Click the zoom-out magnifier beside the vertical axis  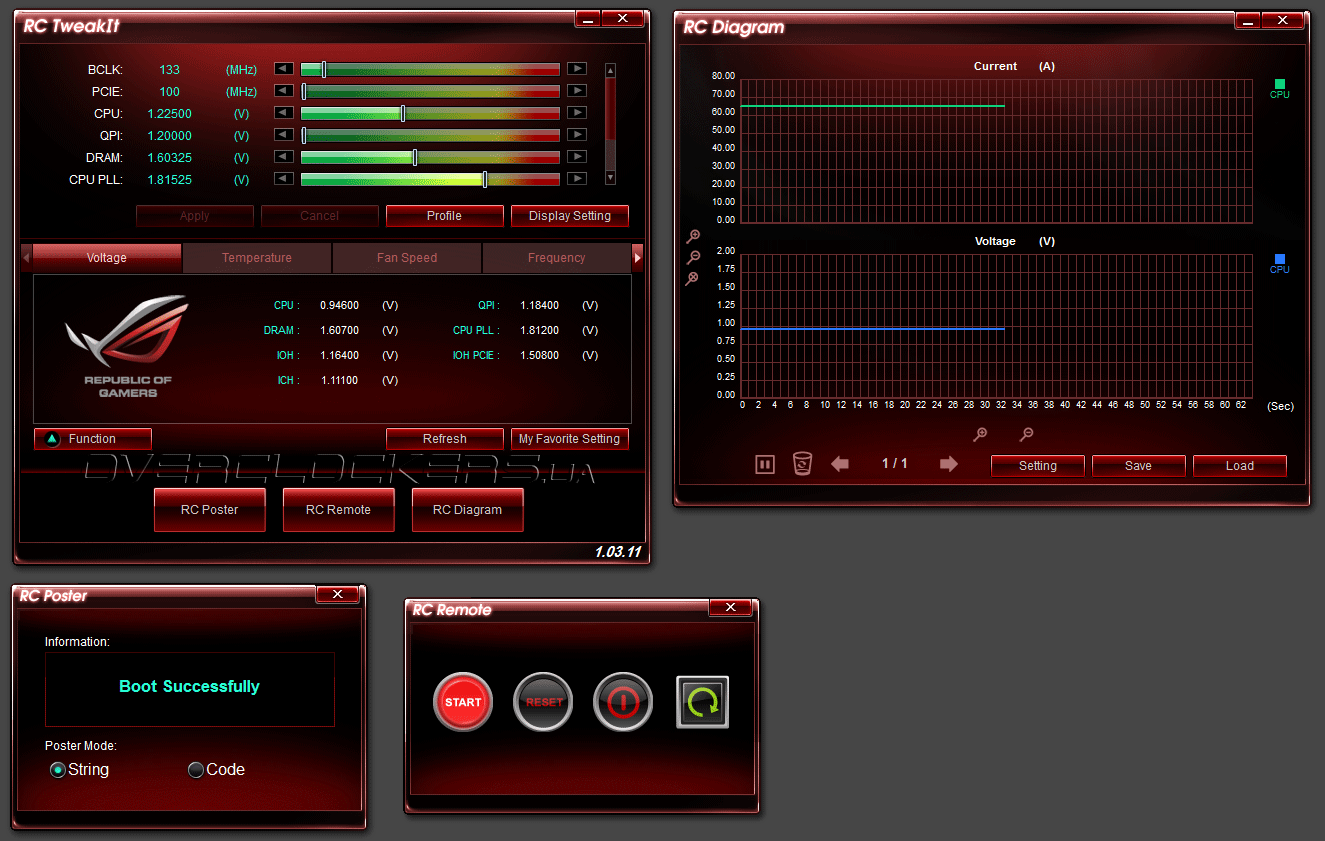[x=693, y=258]
